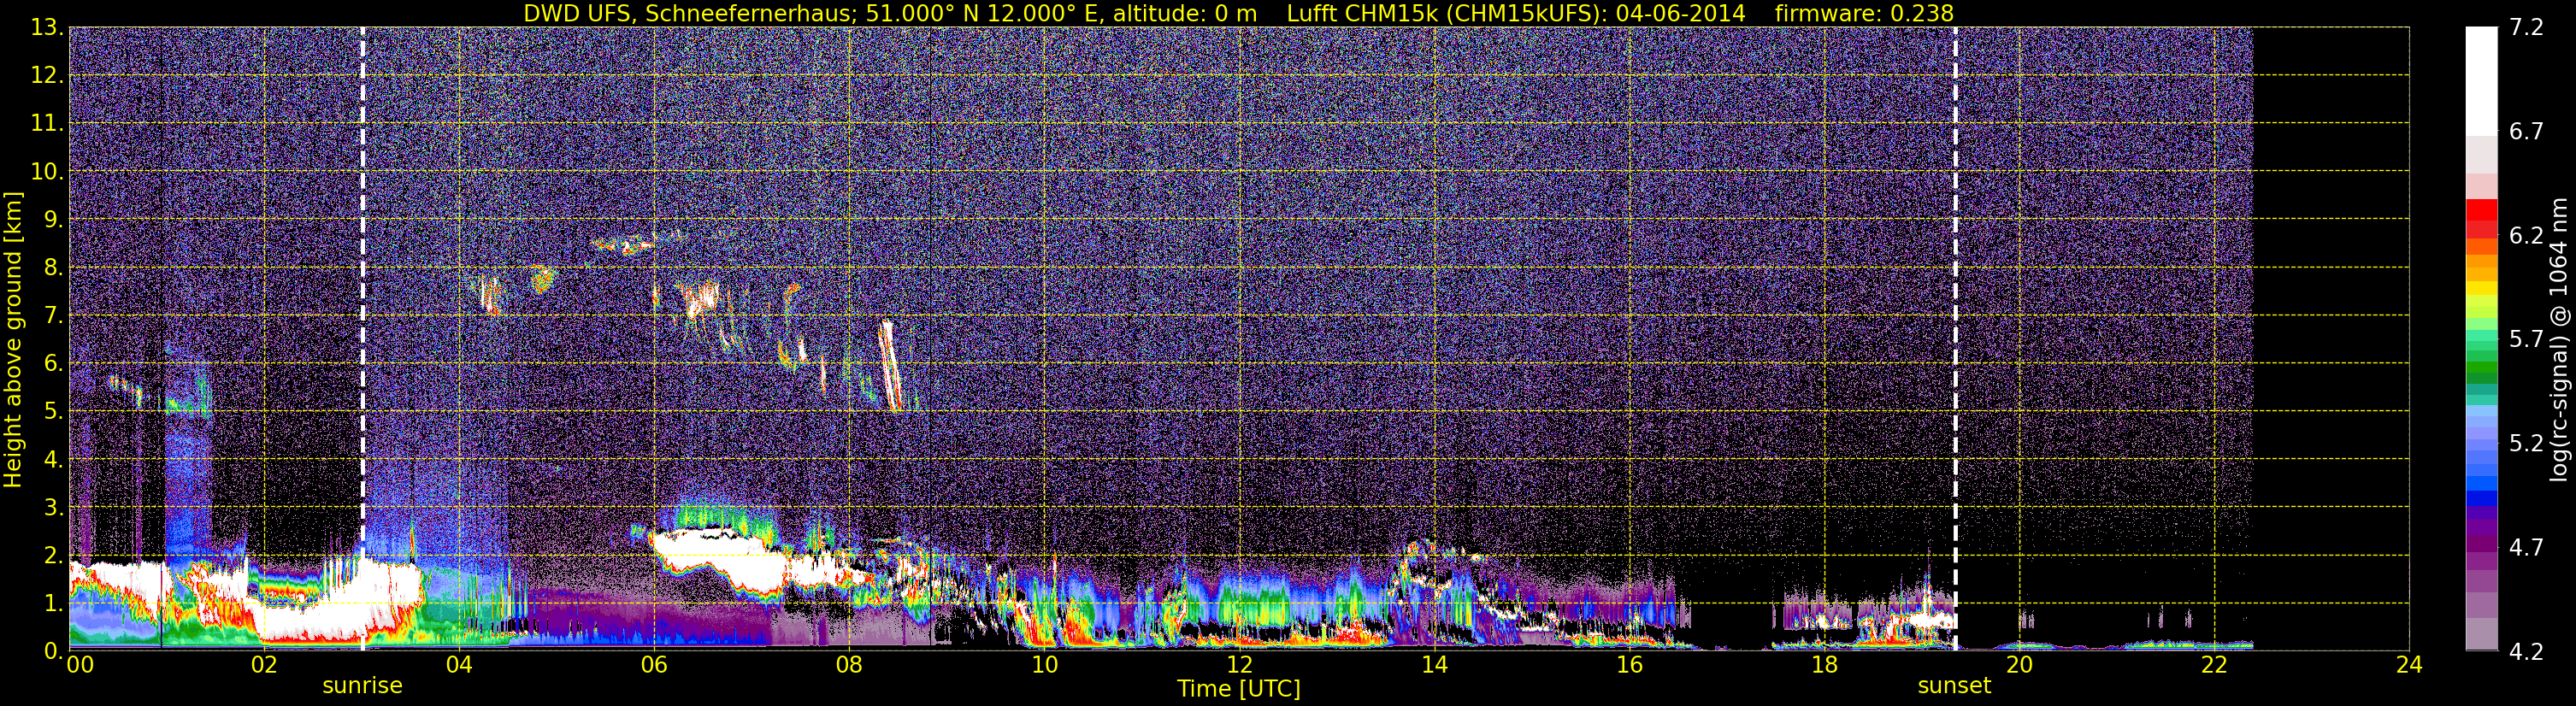Screen dimensions: 2576x706
Task: Click the 'Time [UTC]' axis title
Action: tap(1238, 688)
